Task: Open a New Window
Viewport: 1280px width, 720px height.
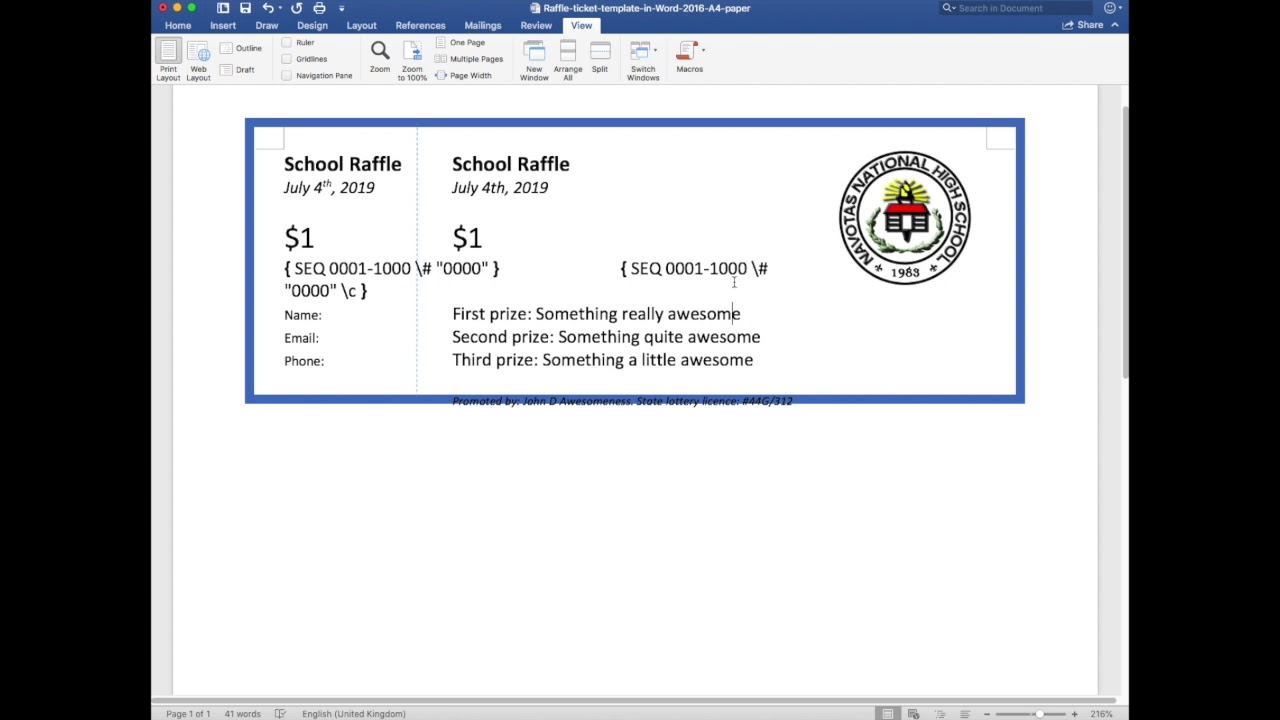Action: pyautogui.click(x=534, y=60)
